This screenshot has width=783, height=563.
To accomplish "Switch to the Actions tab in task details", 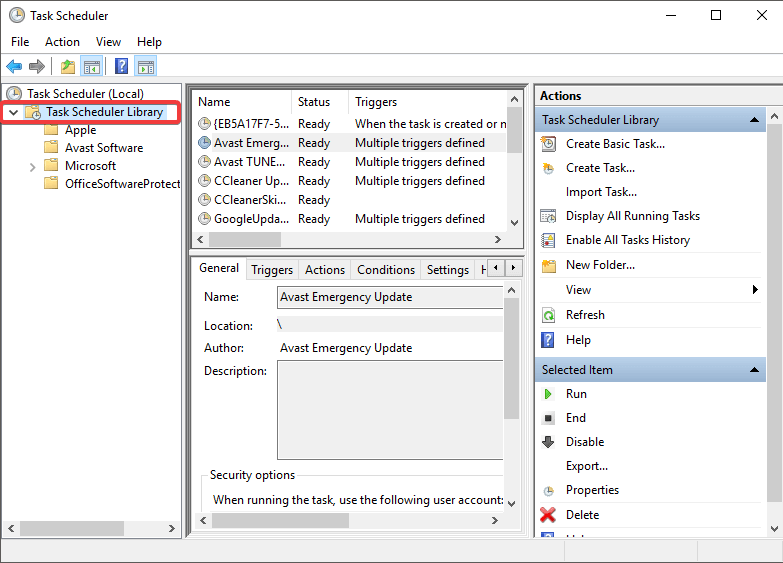I will [325, 270].
